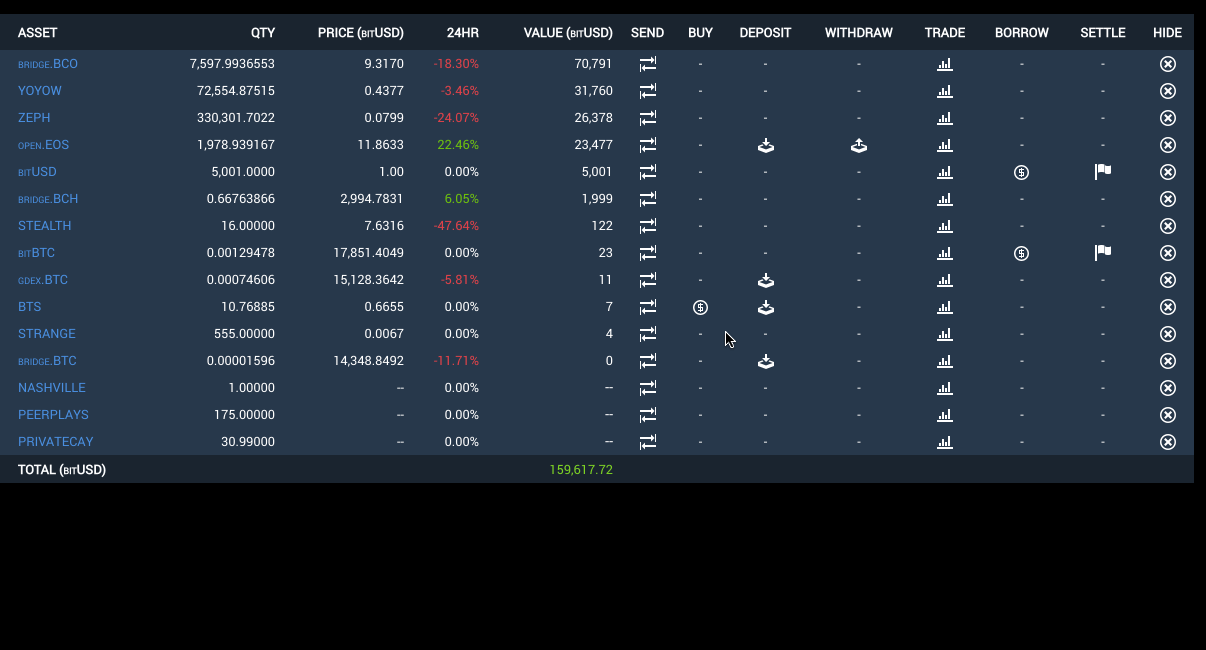Image resolution: width=1206 pixels, height=650 pixels.
Task: Send ZEPH via its transfer arrows
Action: click(648, 118)
